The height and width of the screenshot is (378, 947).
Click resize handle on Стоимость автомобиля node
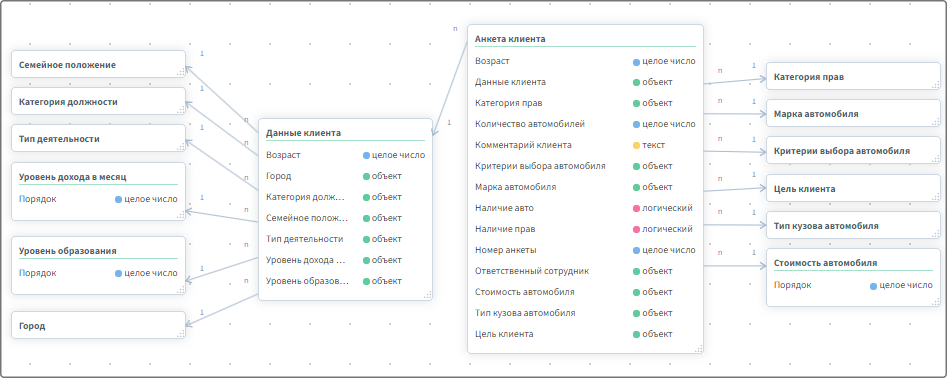point(936,301)
